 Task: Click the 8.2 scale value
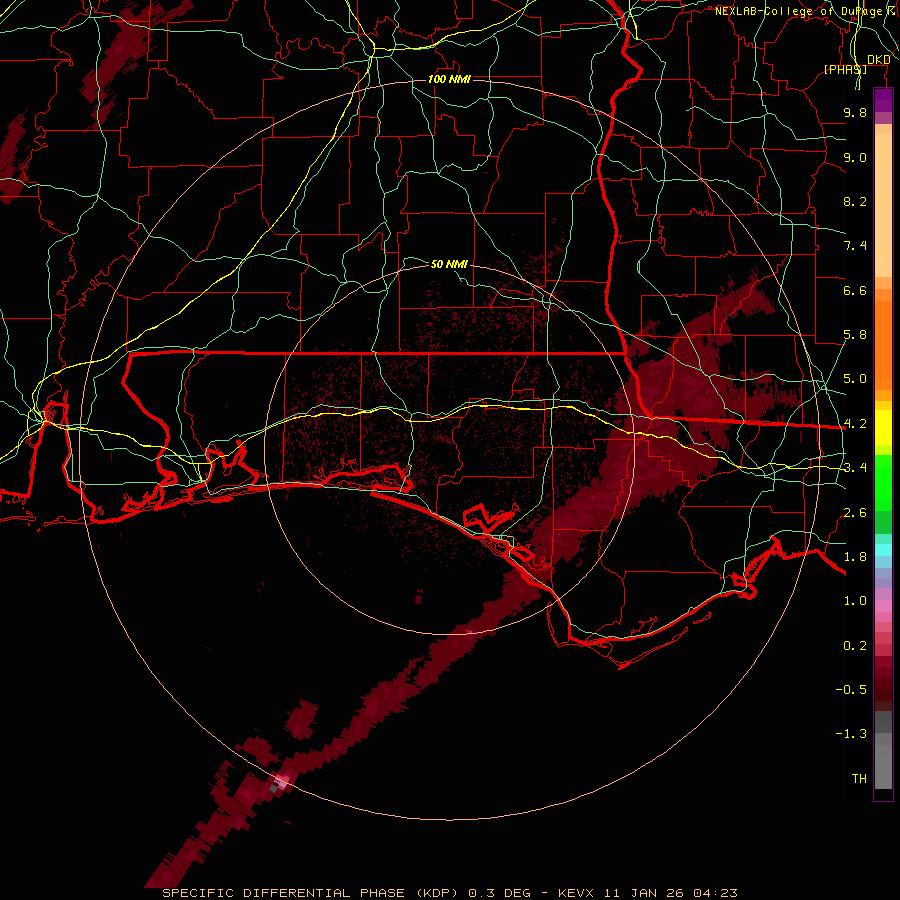coord(855,201)
